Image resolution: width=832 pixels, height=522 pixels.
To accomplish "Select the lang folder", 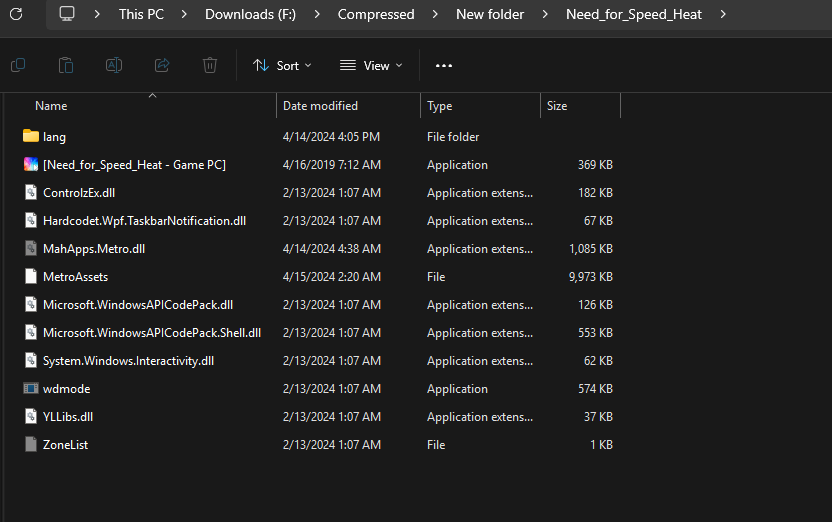I will pos(54,137).
